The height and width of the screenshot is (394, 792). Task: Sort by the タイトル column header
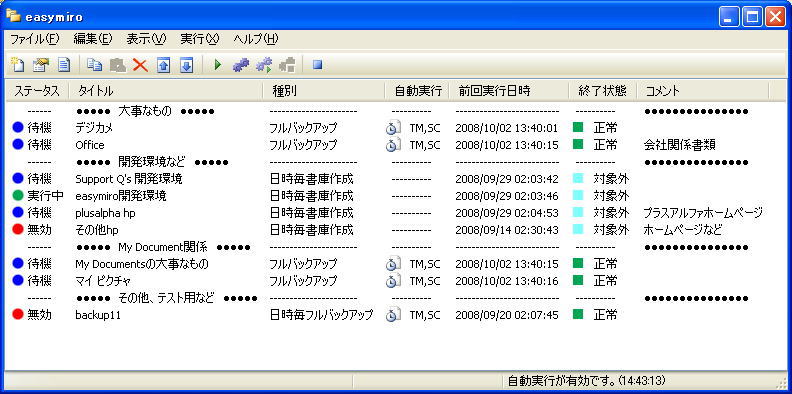tap(166, 91)
